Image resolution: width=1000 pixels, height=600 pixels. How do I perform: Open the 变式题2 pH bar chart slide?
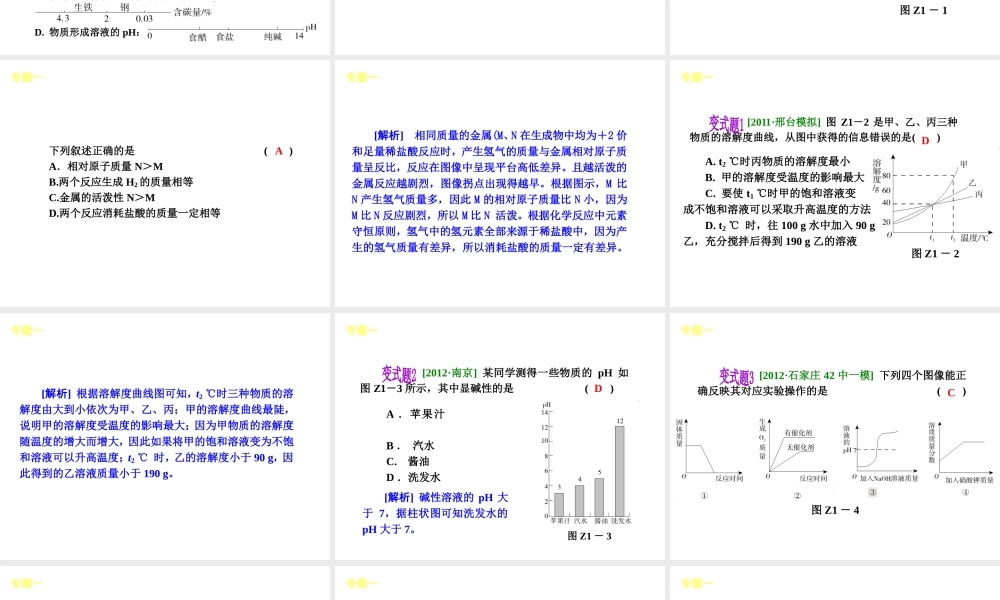click(499, 436)
